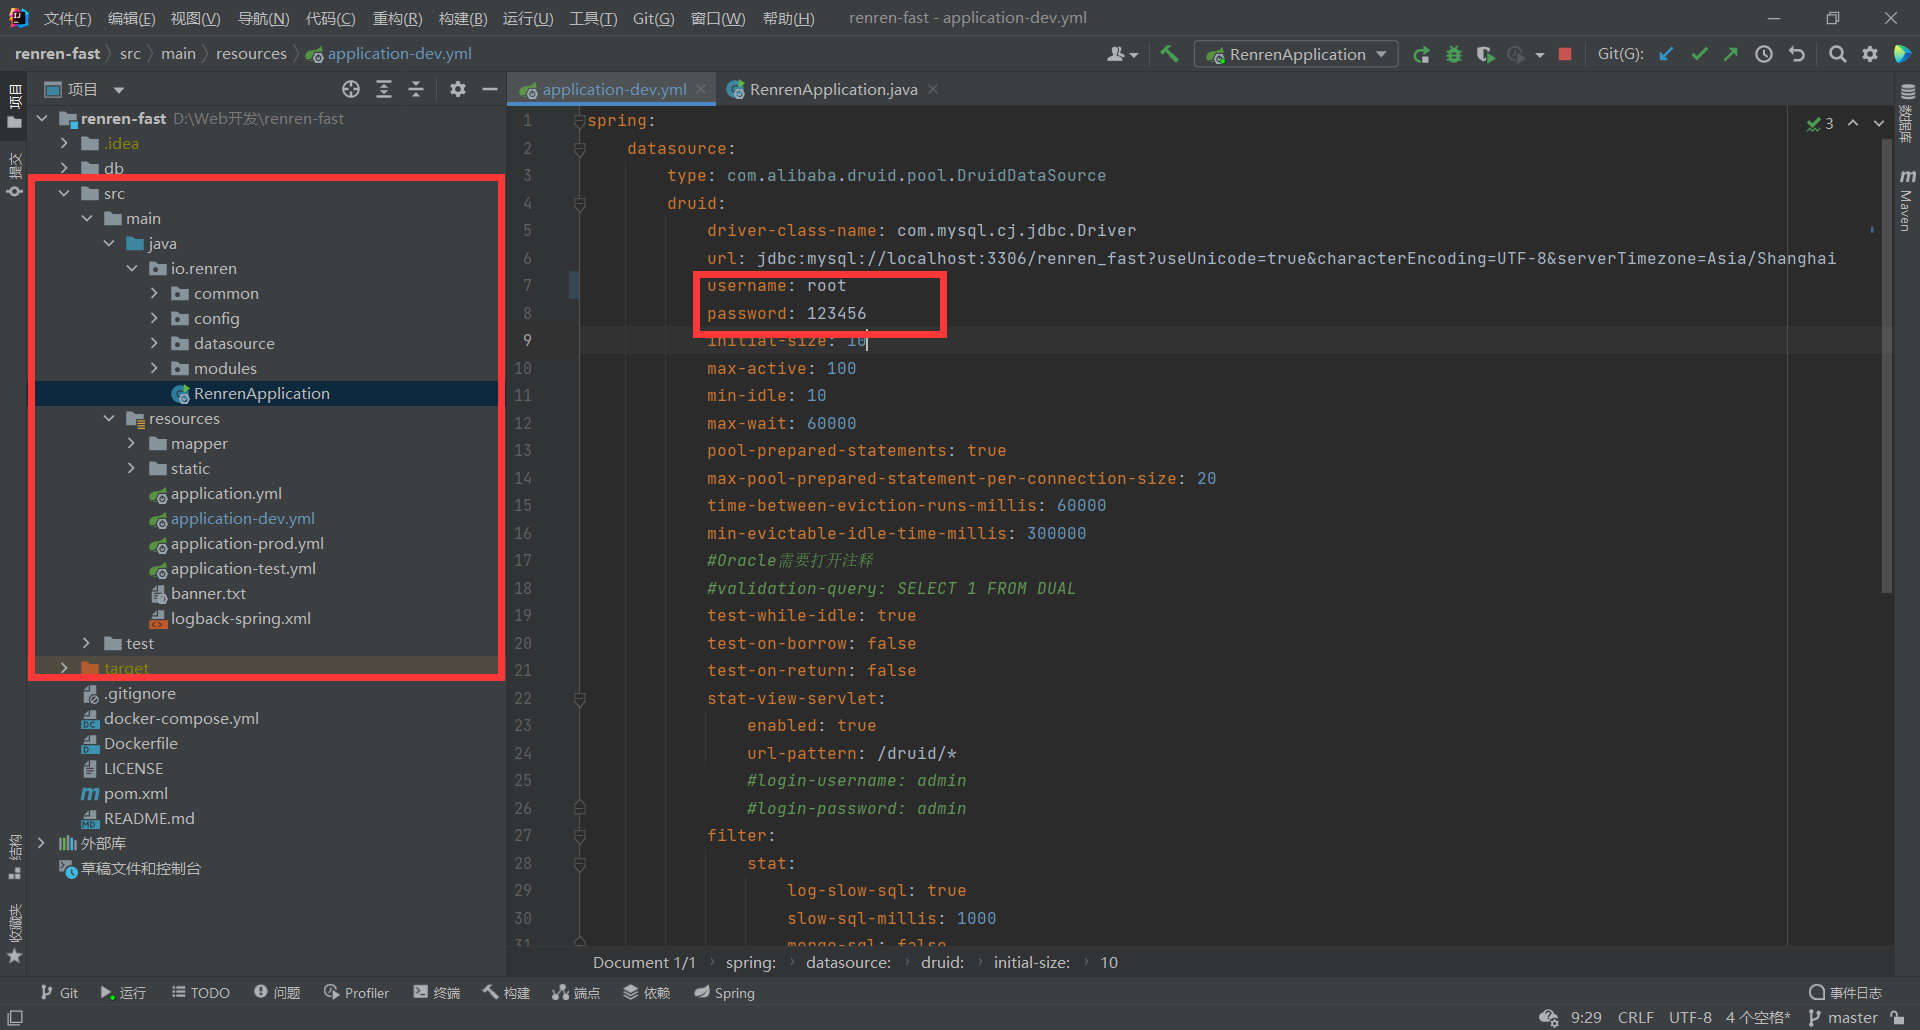Expand the 外部库 external libraries node
Viewport: 1920px width, 1030px height.
[42, 843]
